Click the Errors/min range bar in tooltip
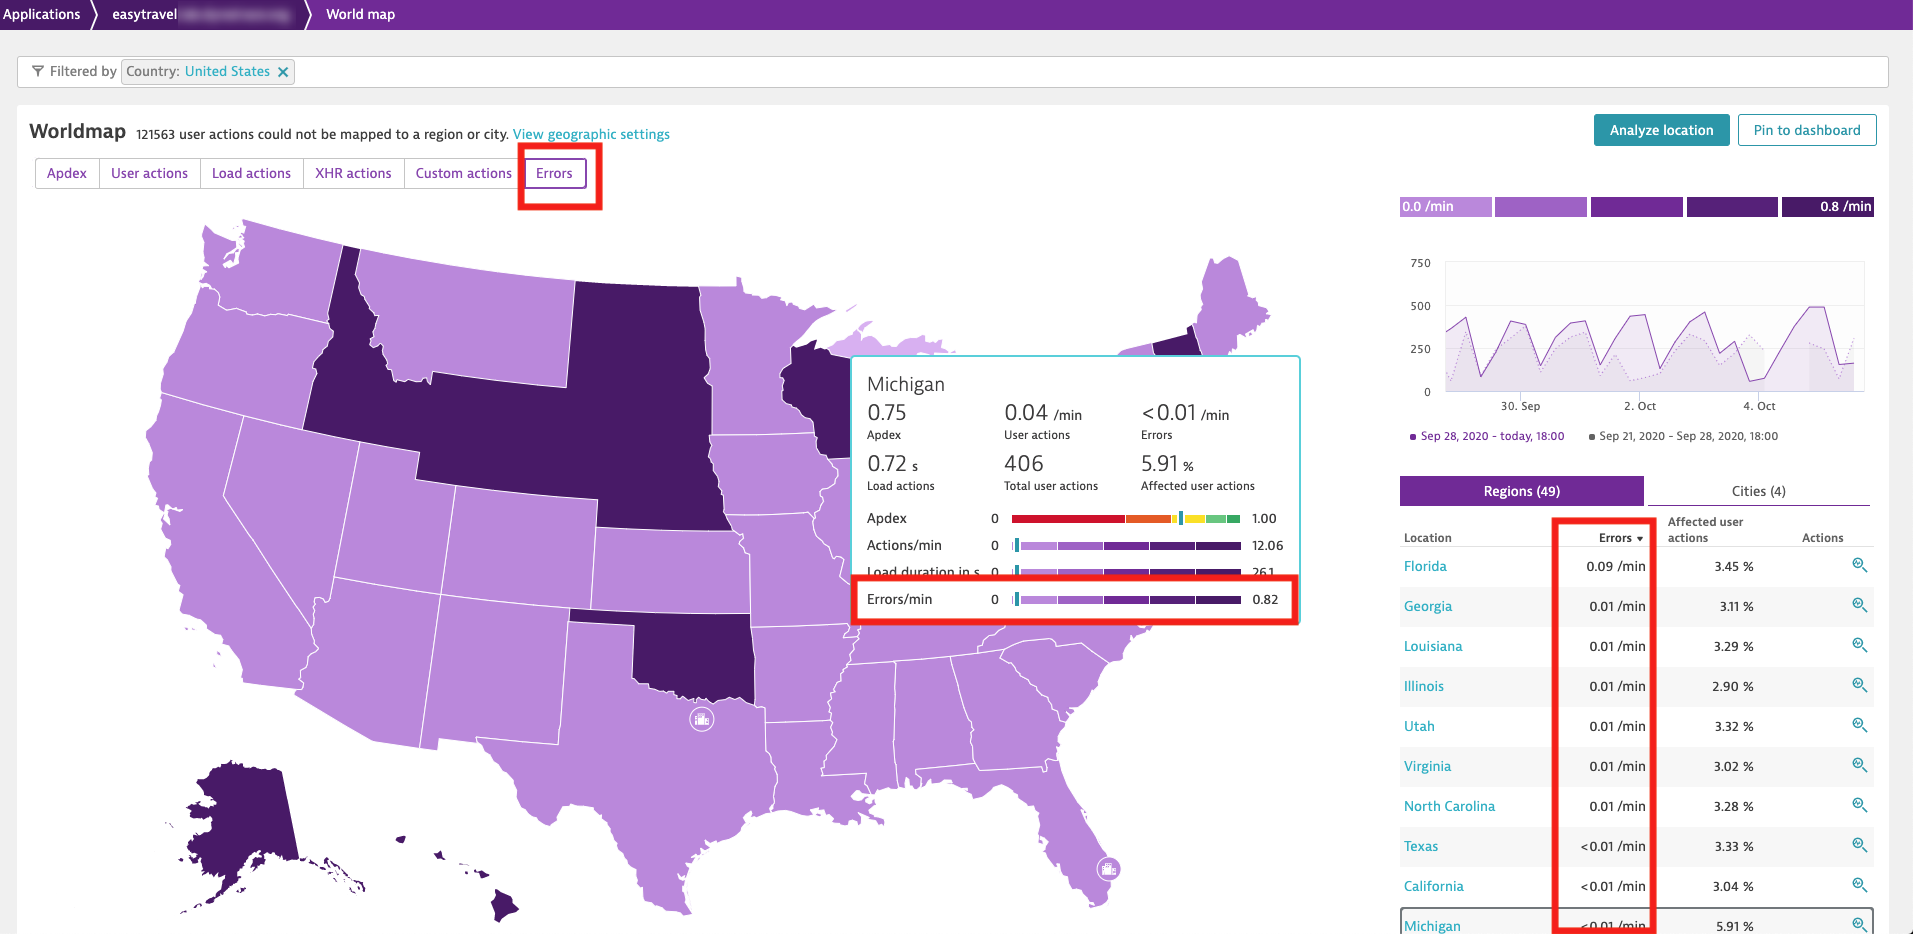 point(1127,600)
